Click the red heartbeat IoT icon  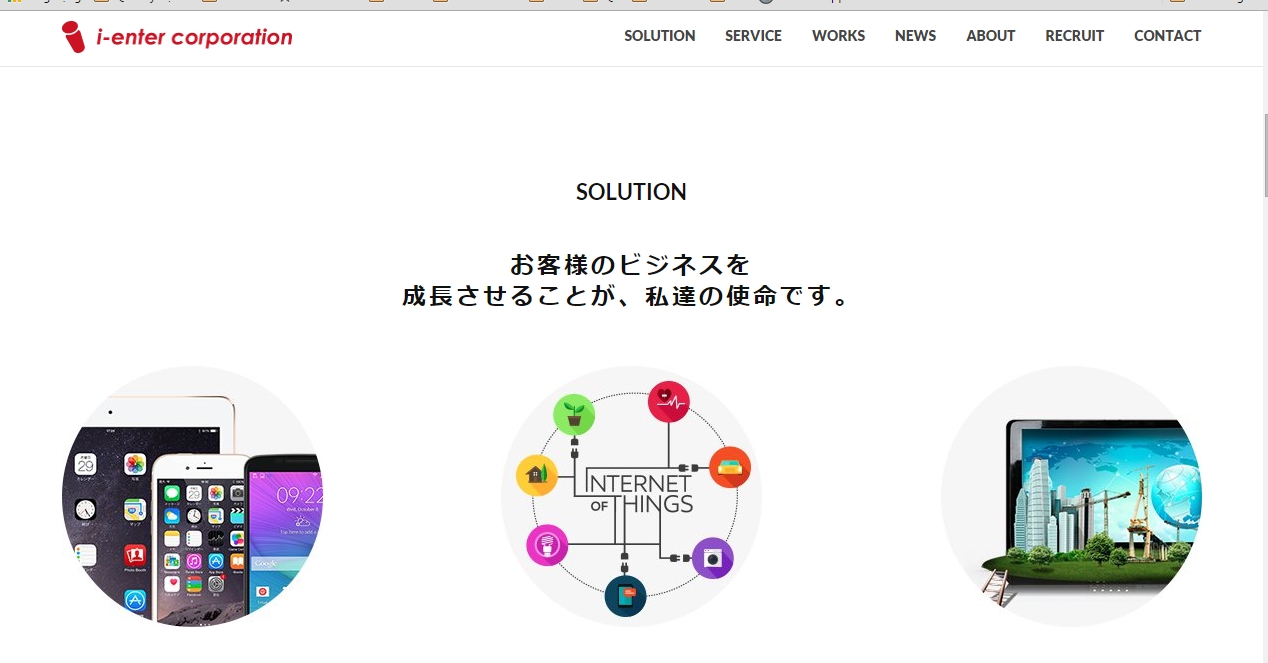669,402
